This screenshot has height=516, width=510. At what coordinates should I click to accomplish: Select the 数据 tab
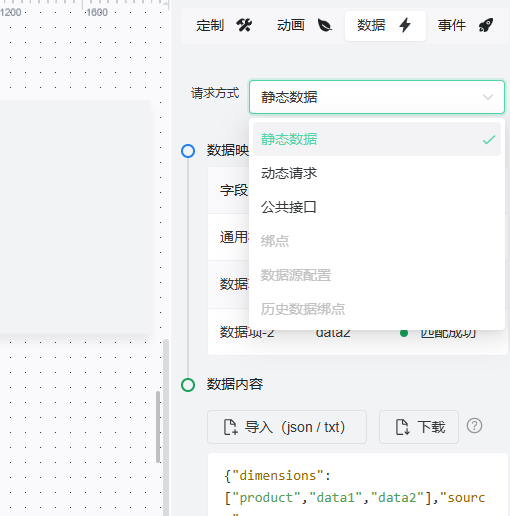(385, 26)
